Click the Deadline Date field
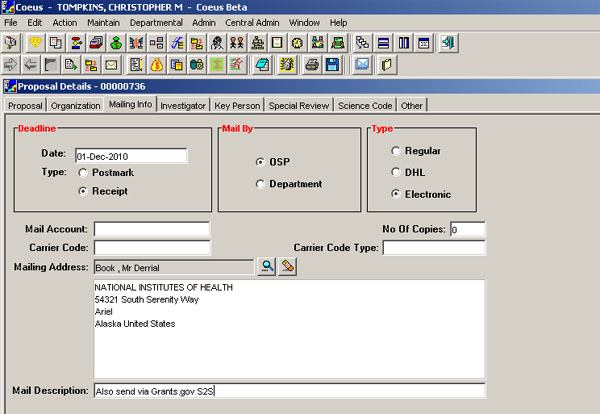Screen dimensions: 600x414 [x=131, y=155]
